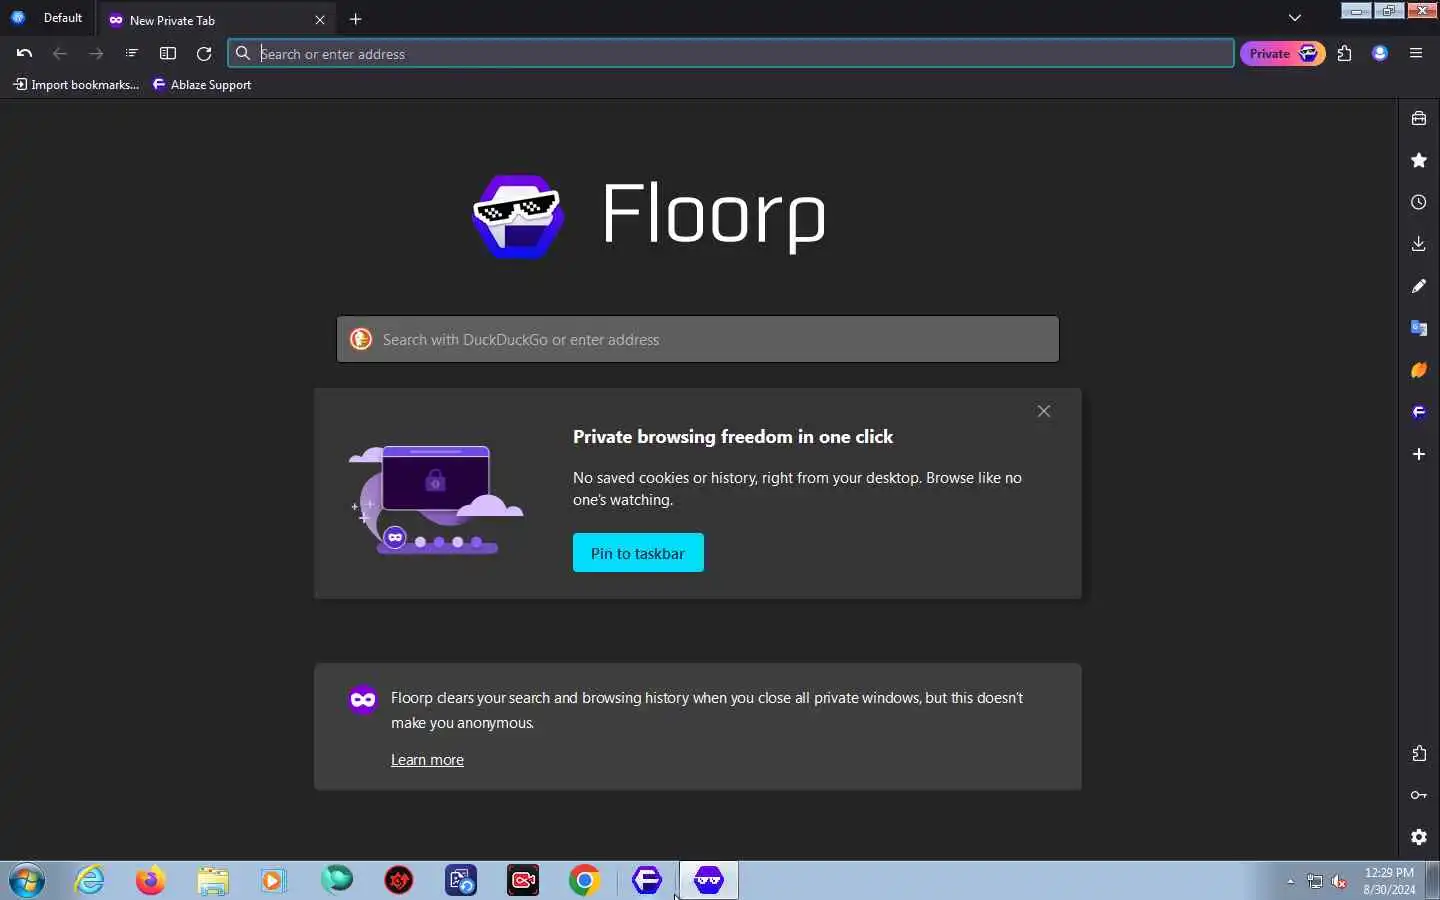Focus the Search or enter address bar

(x=731, y=54)
